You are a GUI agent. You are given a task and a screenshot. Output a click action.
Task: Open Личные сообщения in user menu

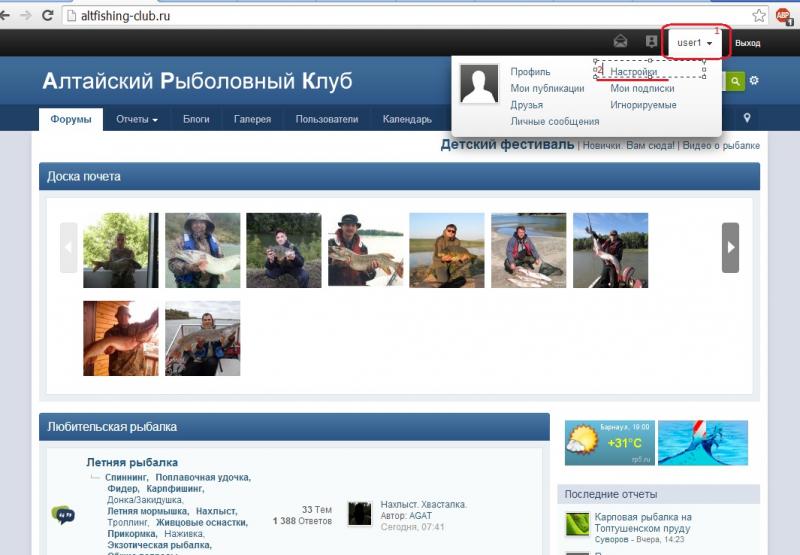(554, 121)
